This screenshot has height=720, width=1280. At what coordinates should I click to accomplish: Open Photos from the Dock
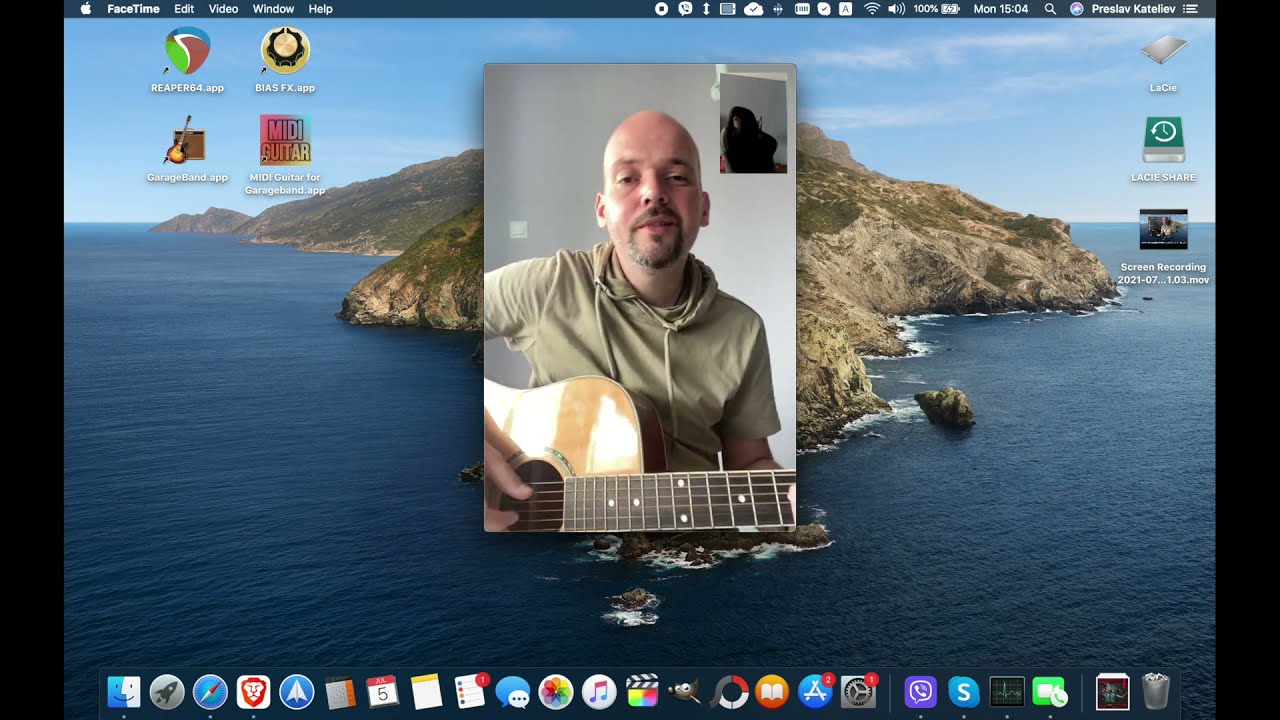click(556, 691)
